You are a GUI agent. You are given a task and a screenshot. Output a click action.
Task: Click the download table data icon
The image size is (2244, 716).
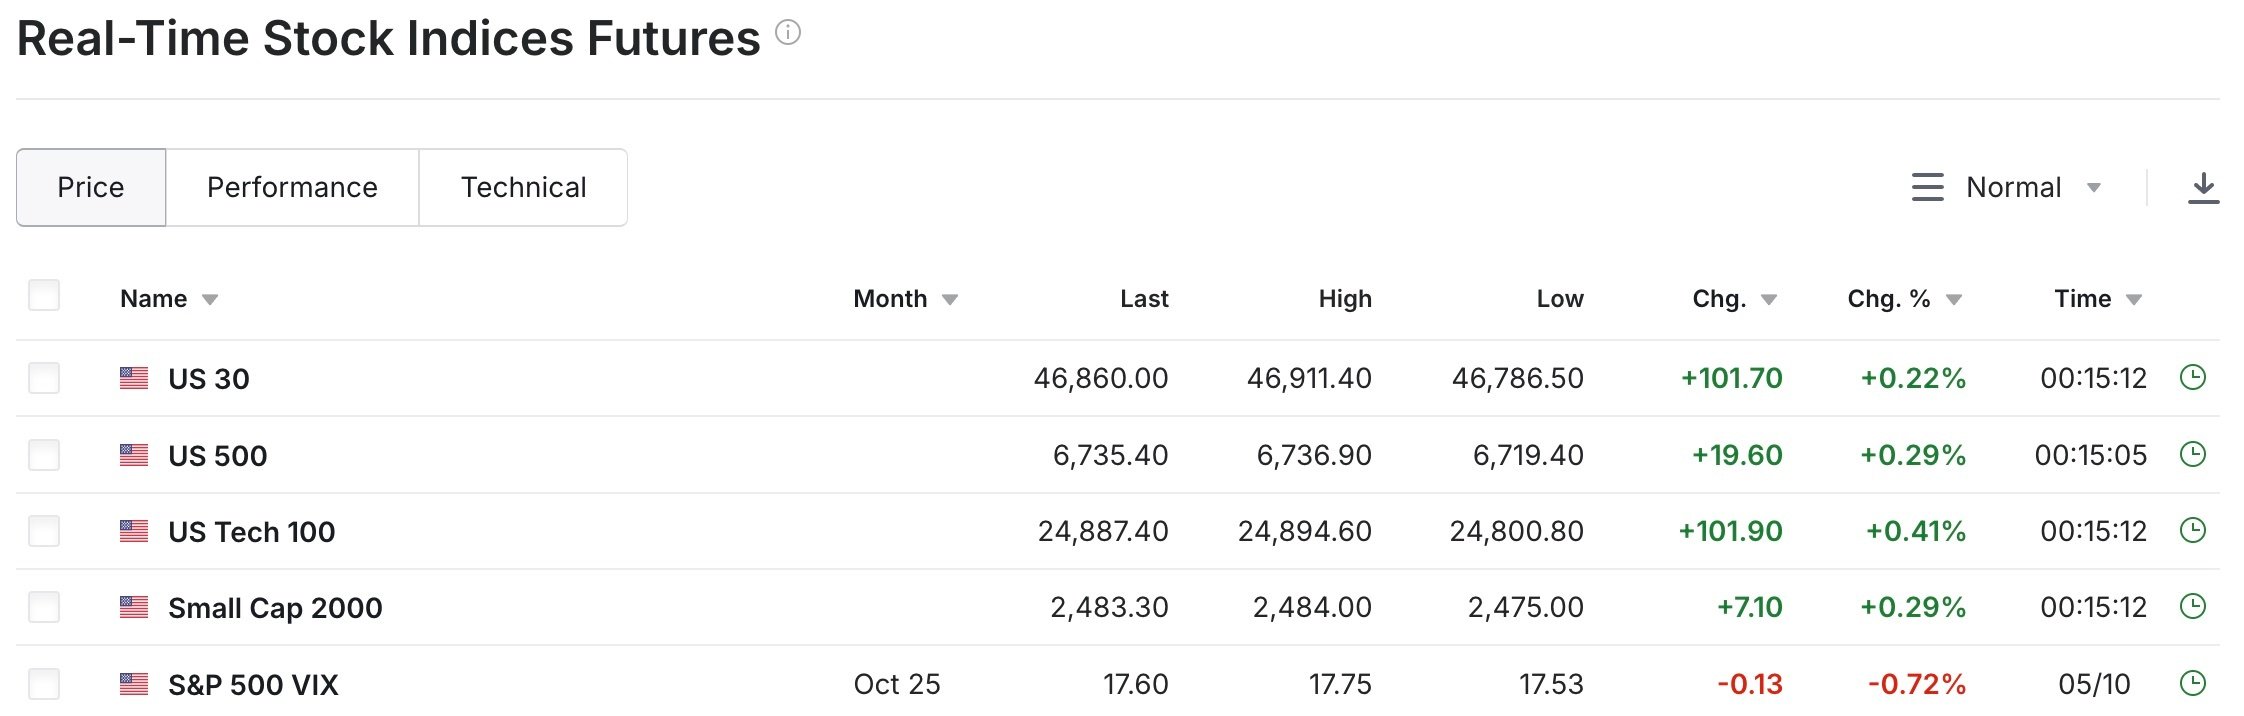click(2203, 188)
